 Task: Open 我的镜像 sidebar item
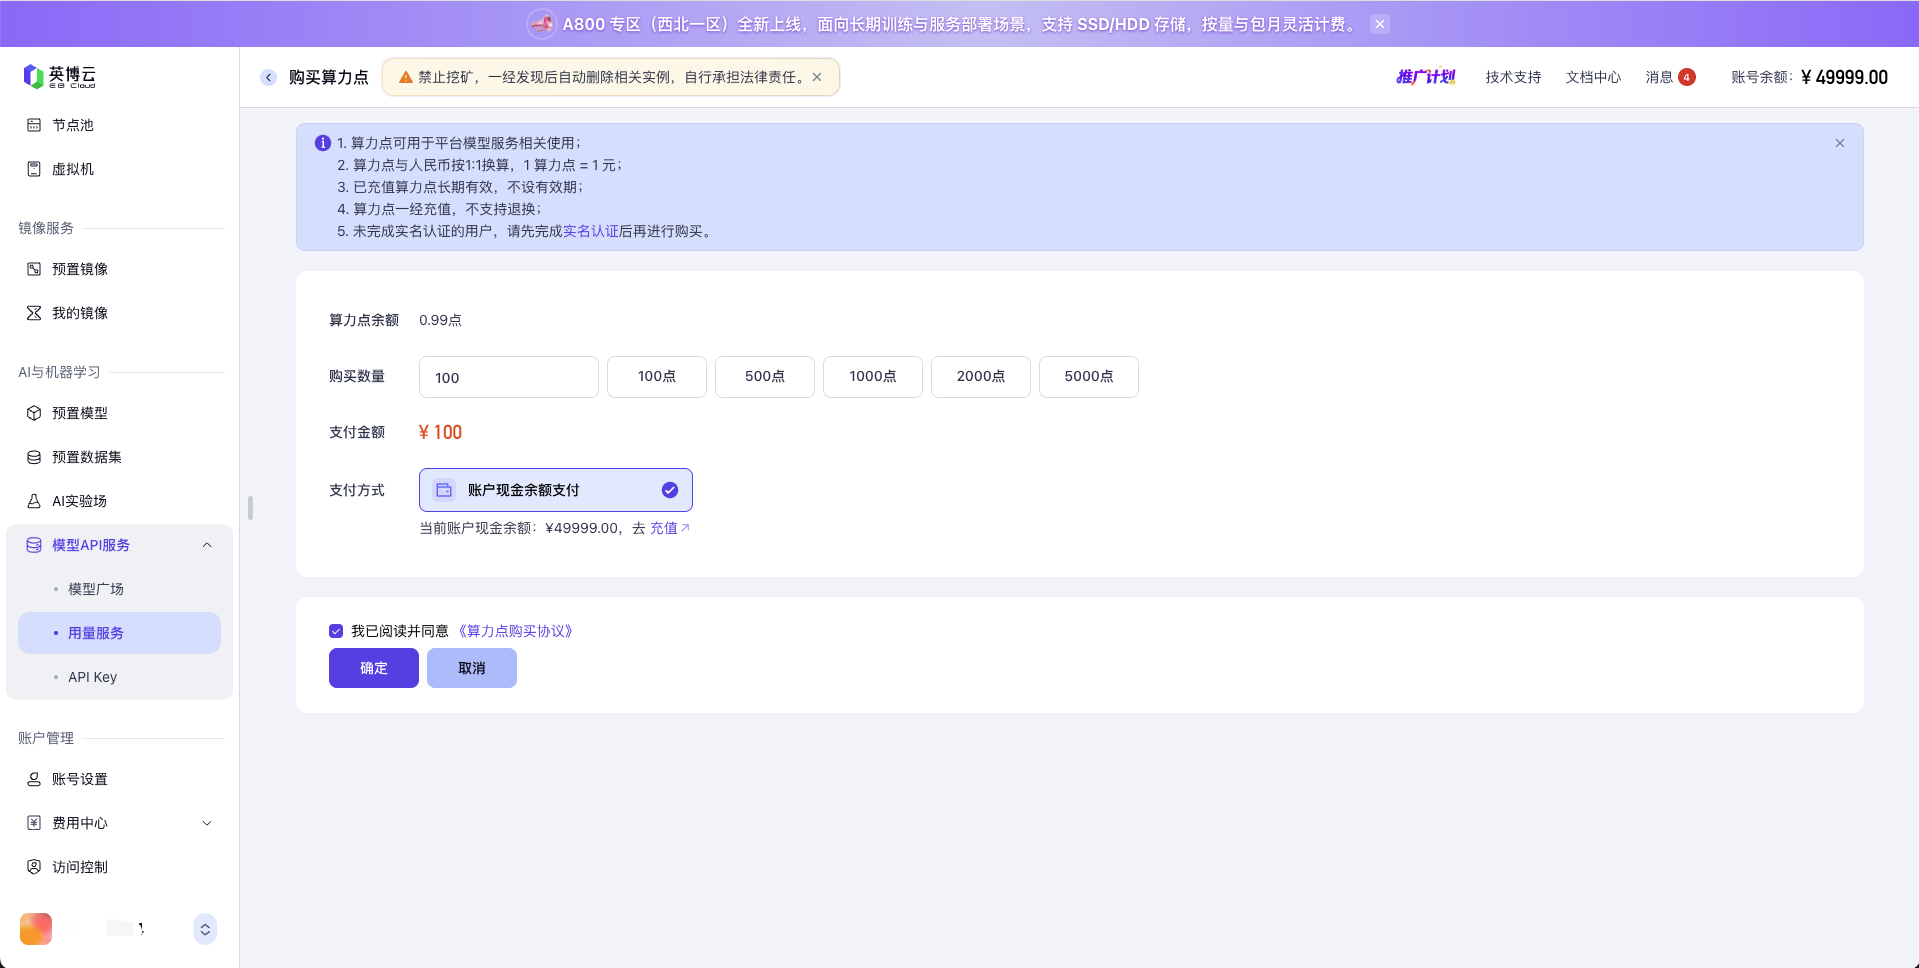79,313
